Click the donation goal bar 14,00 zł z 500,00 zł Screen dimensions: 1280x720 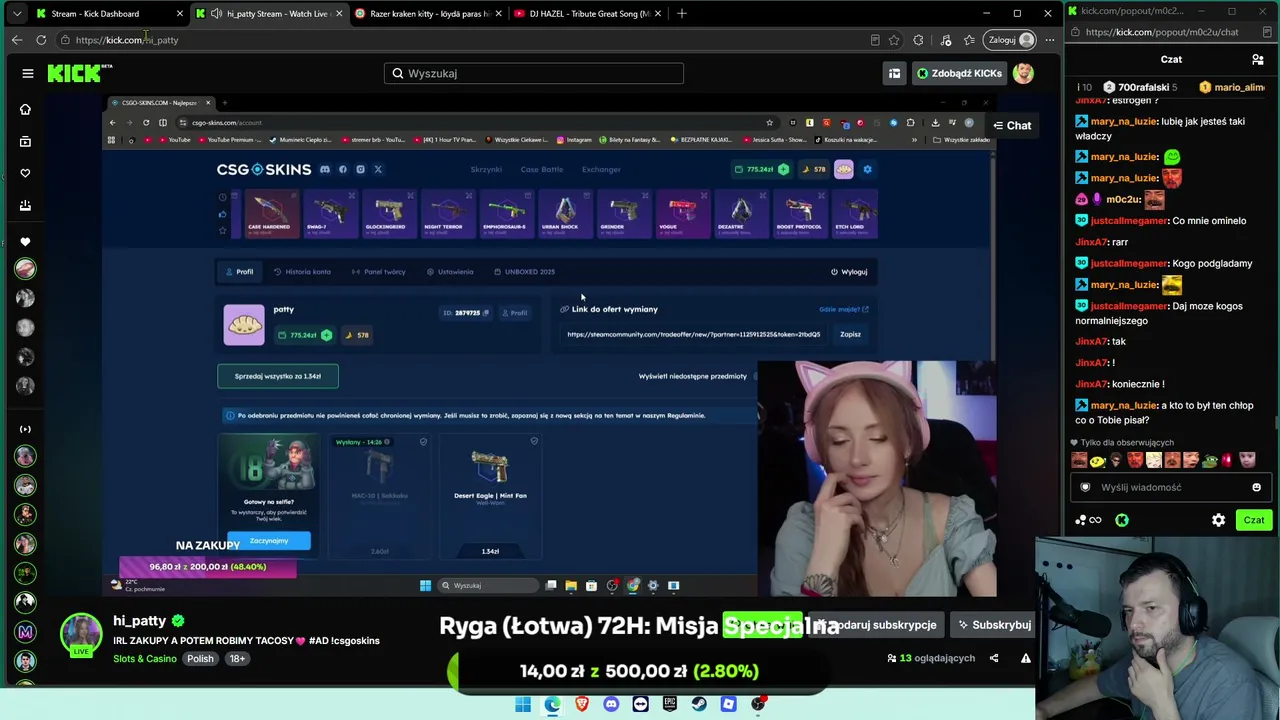(x=639, y=672)
